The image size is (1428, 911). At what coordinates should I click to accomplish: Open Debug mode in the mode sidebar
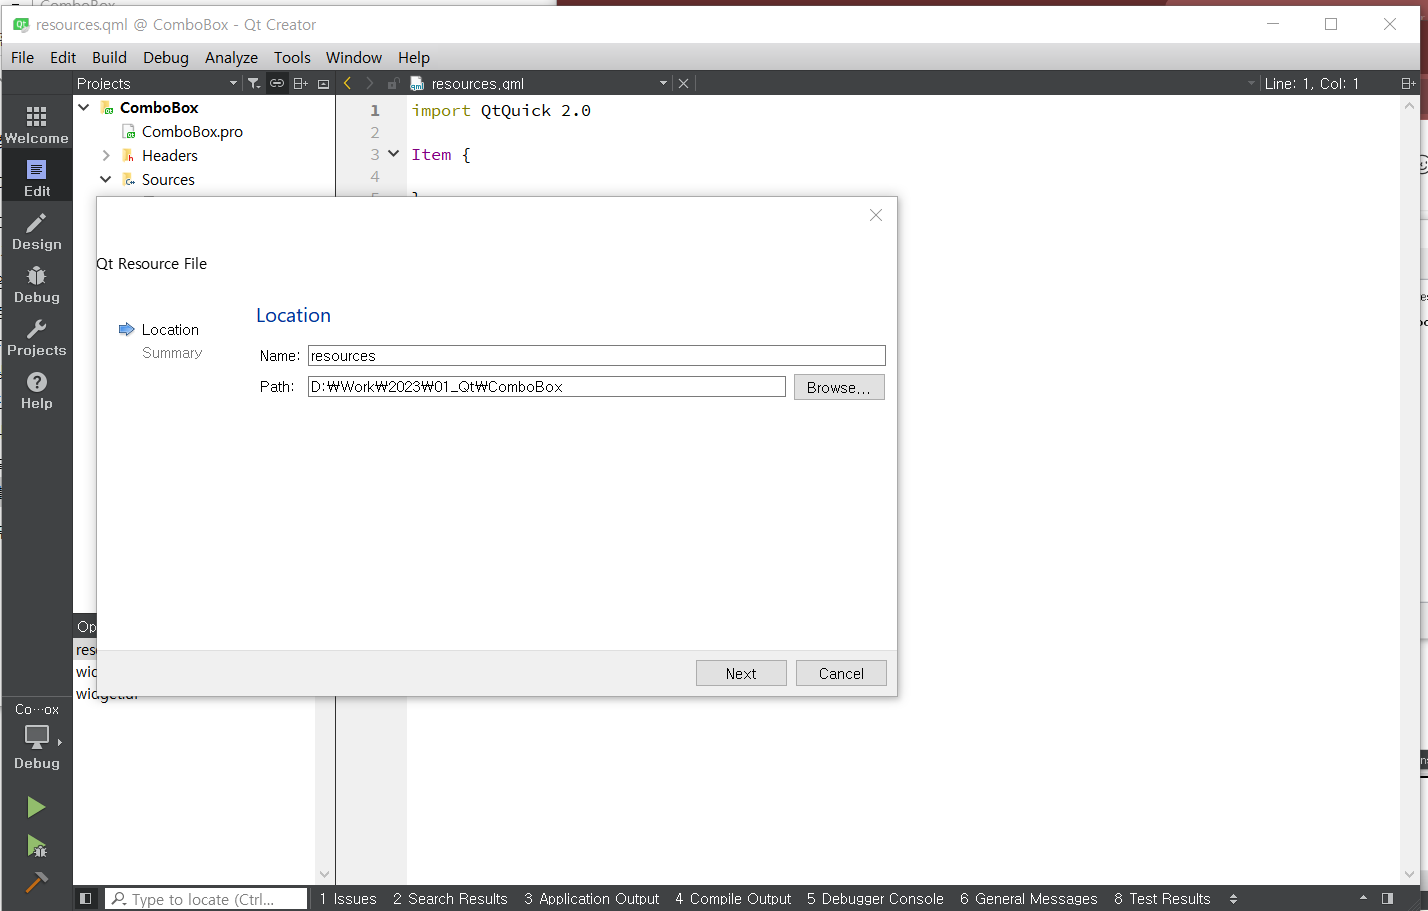point(36,284)
